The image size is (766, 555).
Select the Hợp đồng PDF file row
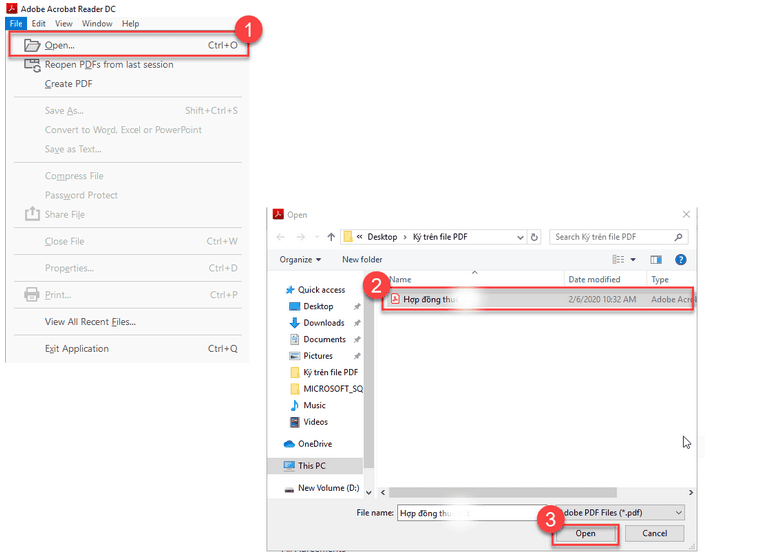538,299
